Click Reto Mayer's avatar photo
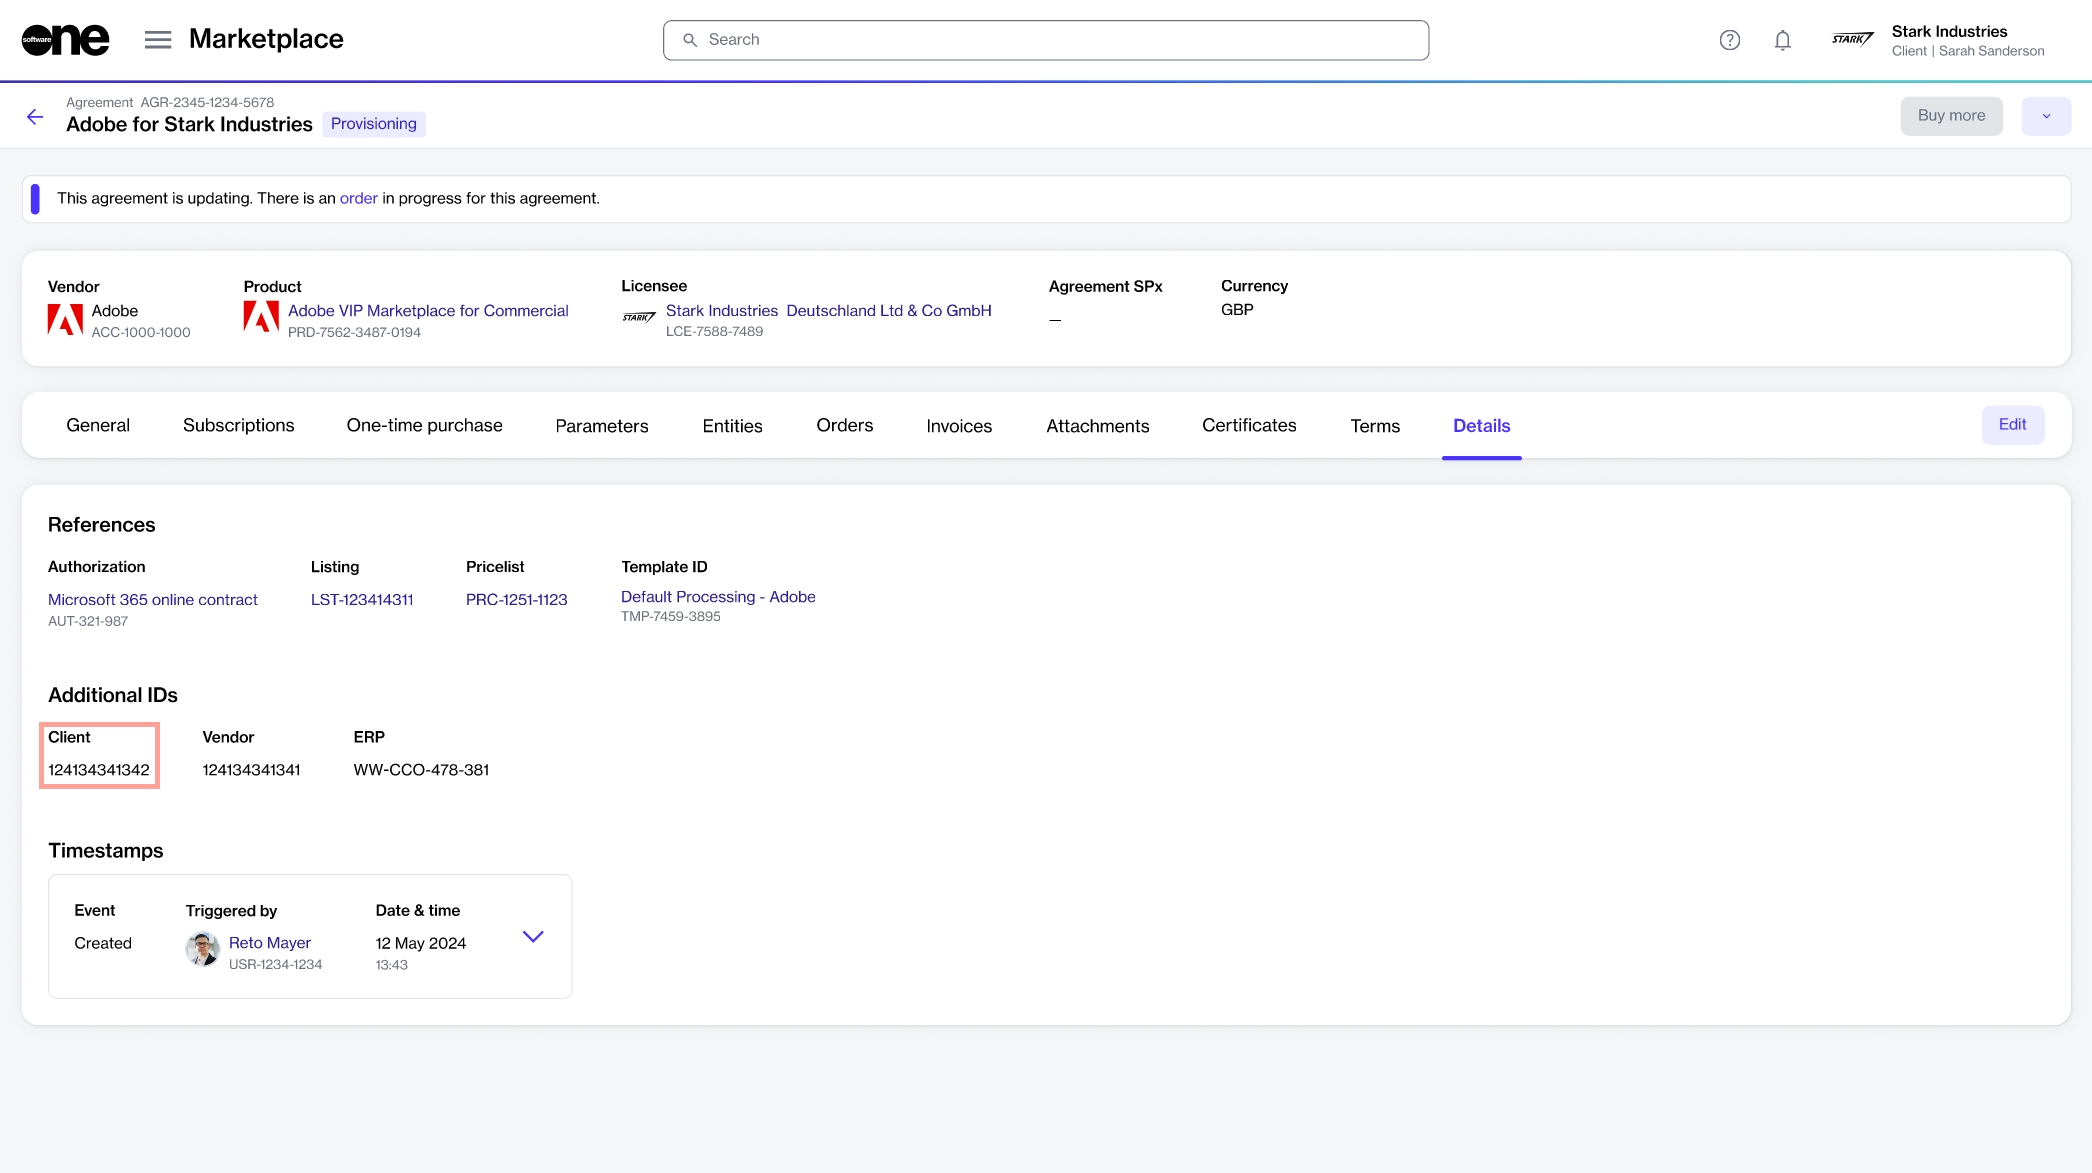This screenshot has height=1173, width=2092. [203, 949]
